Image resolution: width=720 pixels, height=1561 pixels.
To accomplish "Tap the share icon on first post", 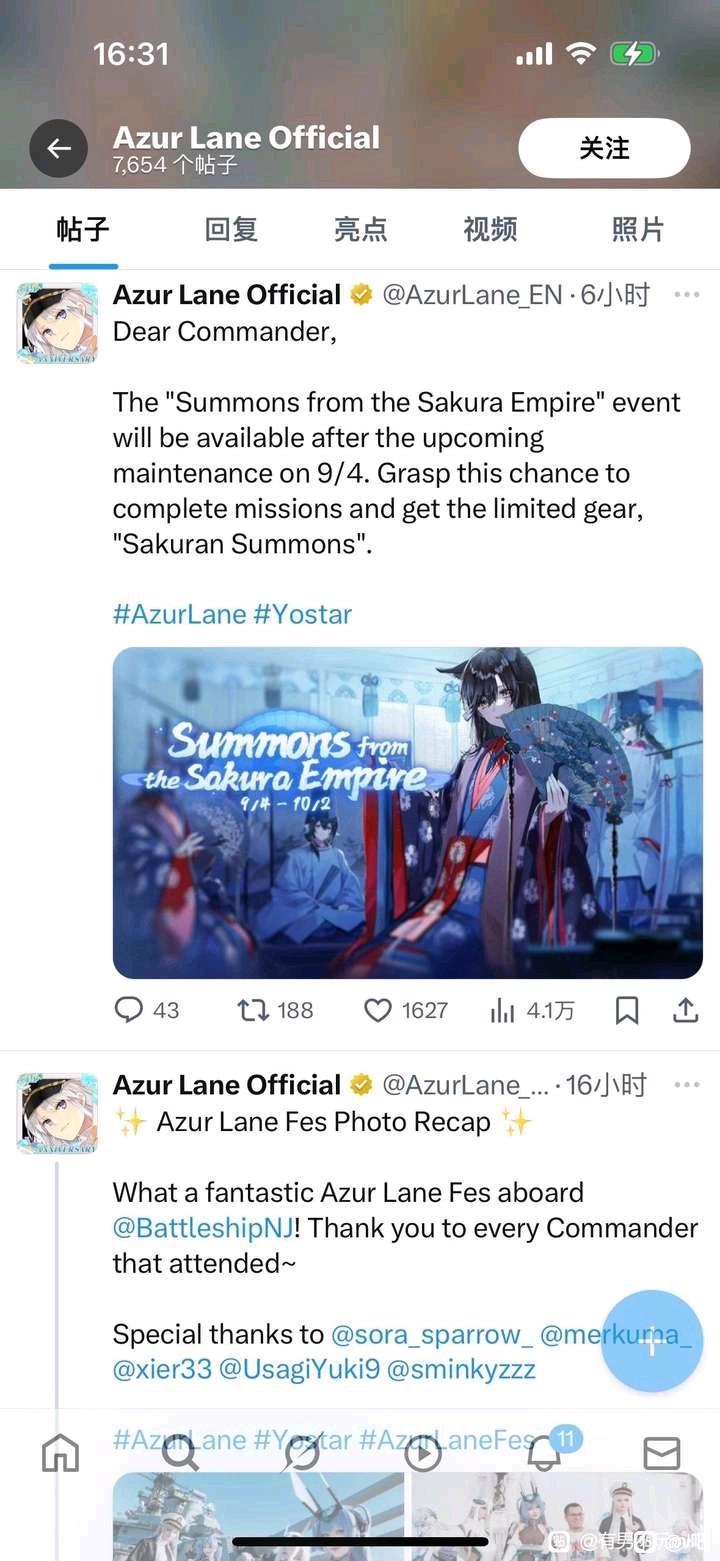I will [685, 1011].
